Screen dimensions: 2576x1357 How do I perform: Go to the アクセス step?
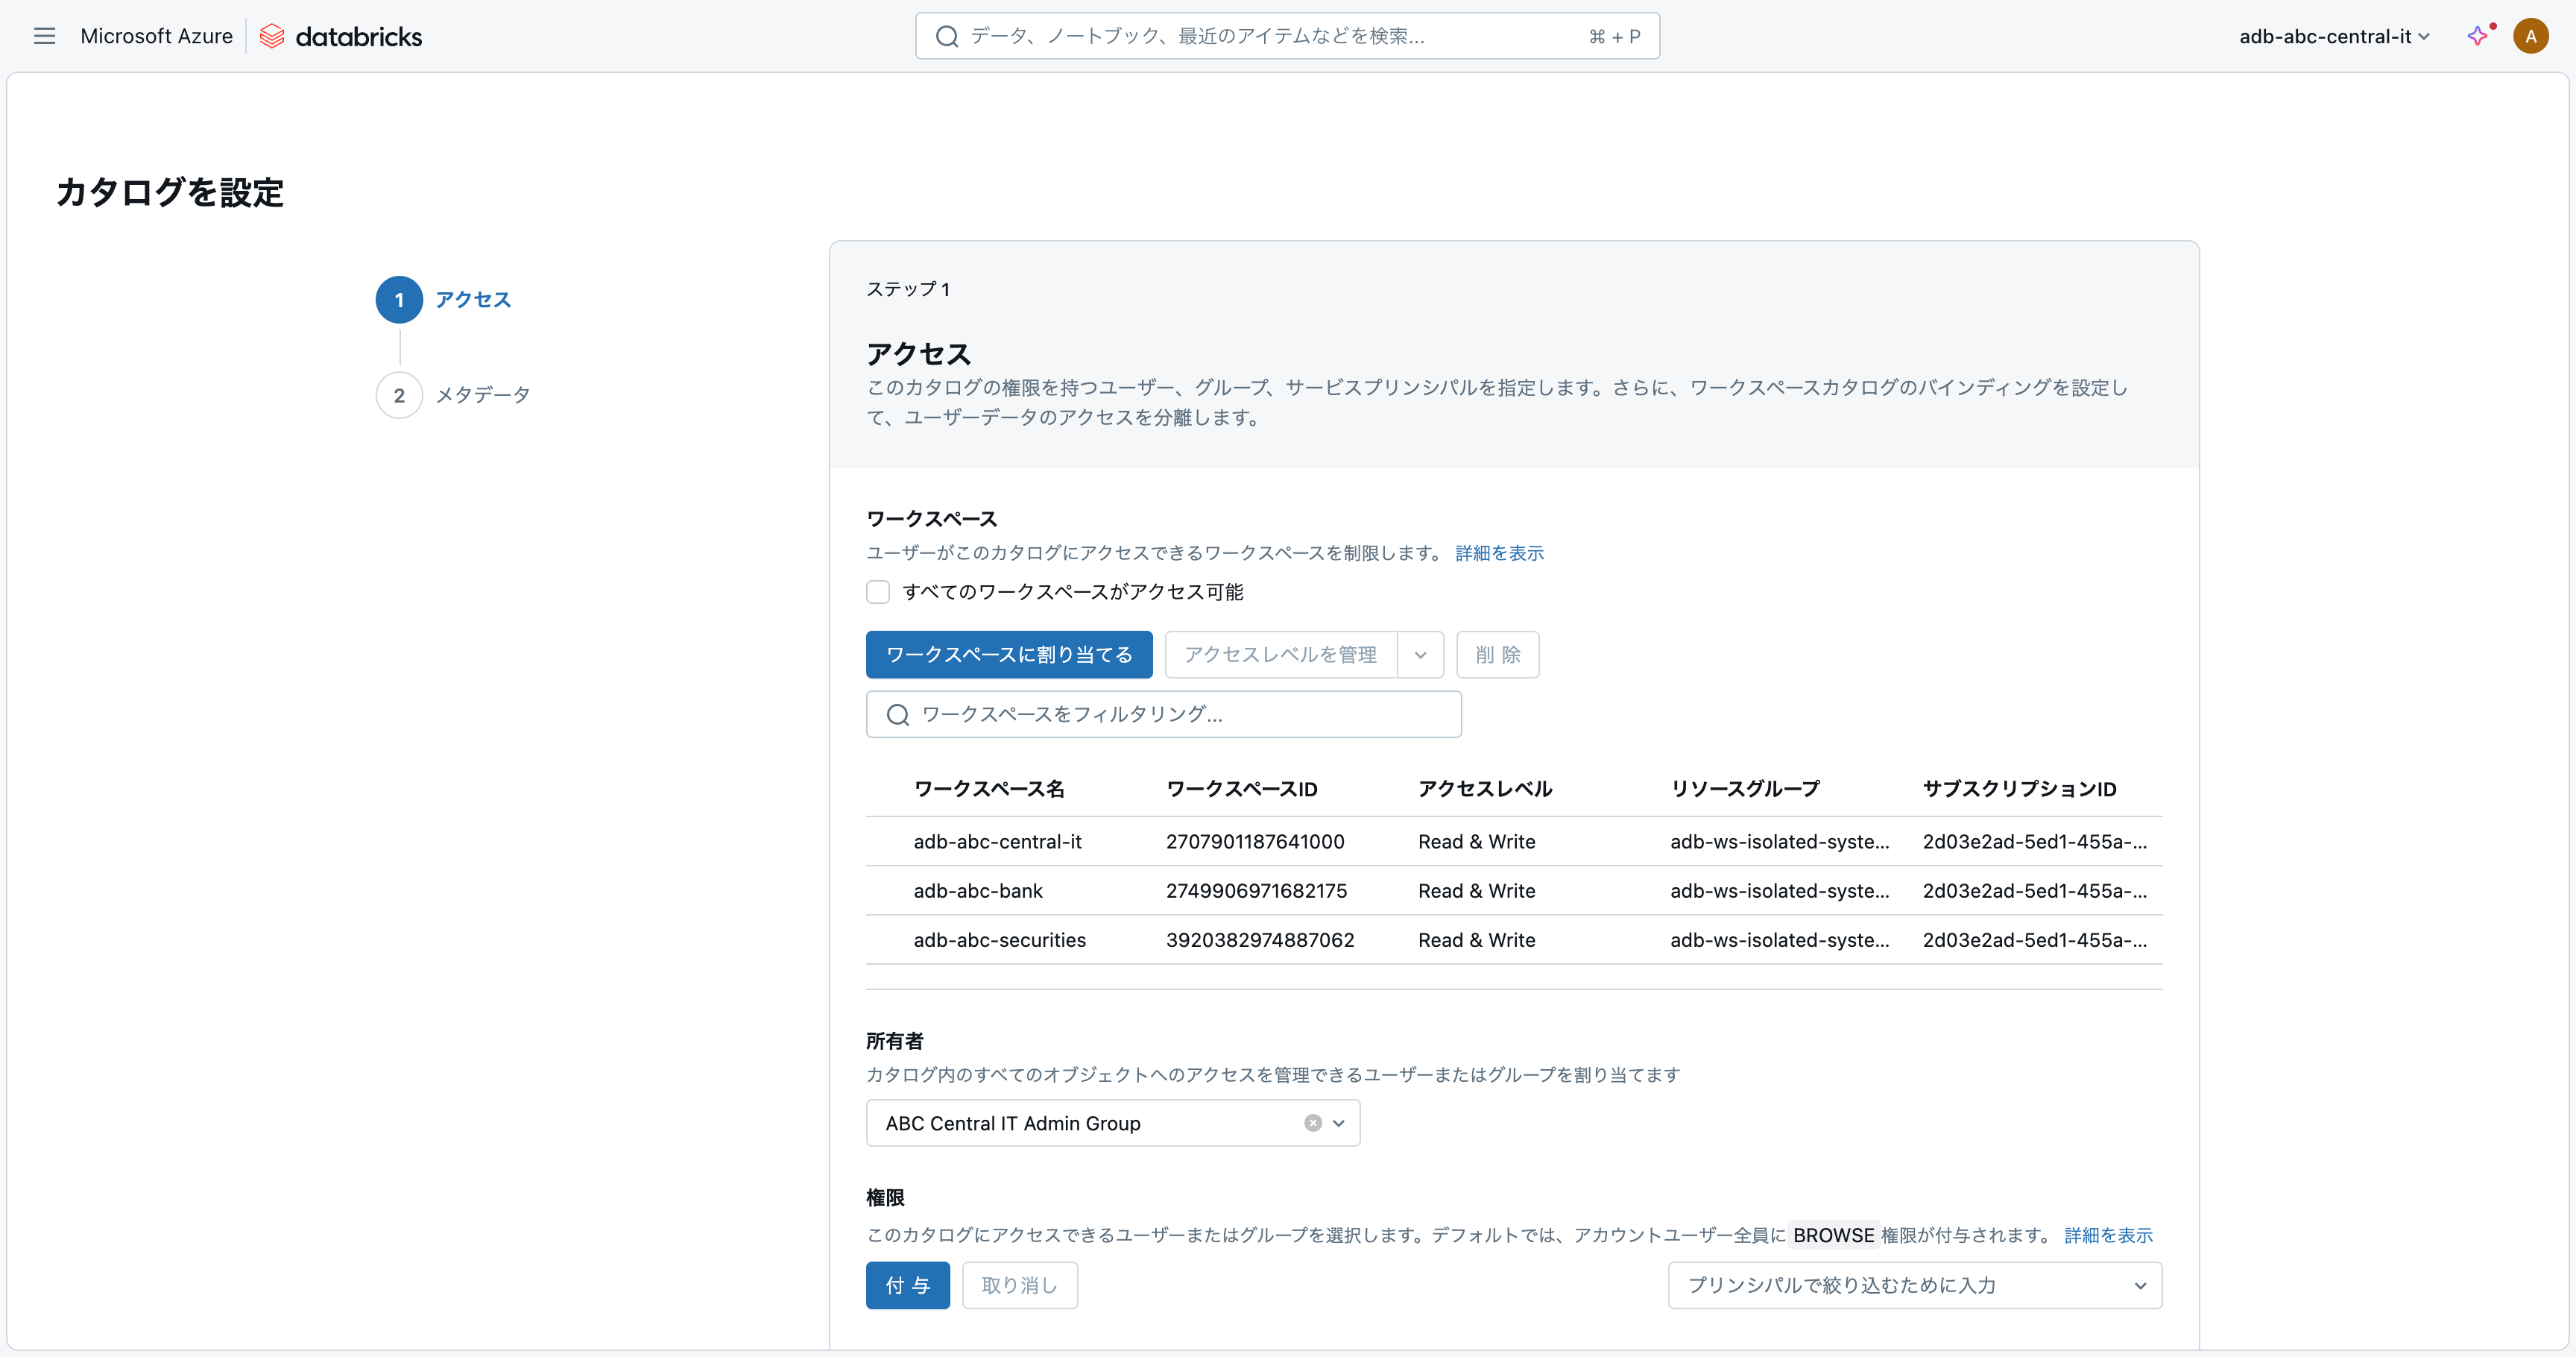[472, 299]
